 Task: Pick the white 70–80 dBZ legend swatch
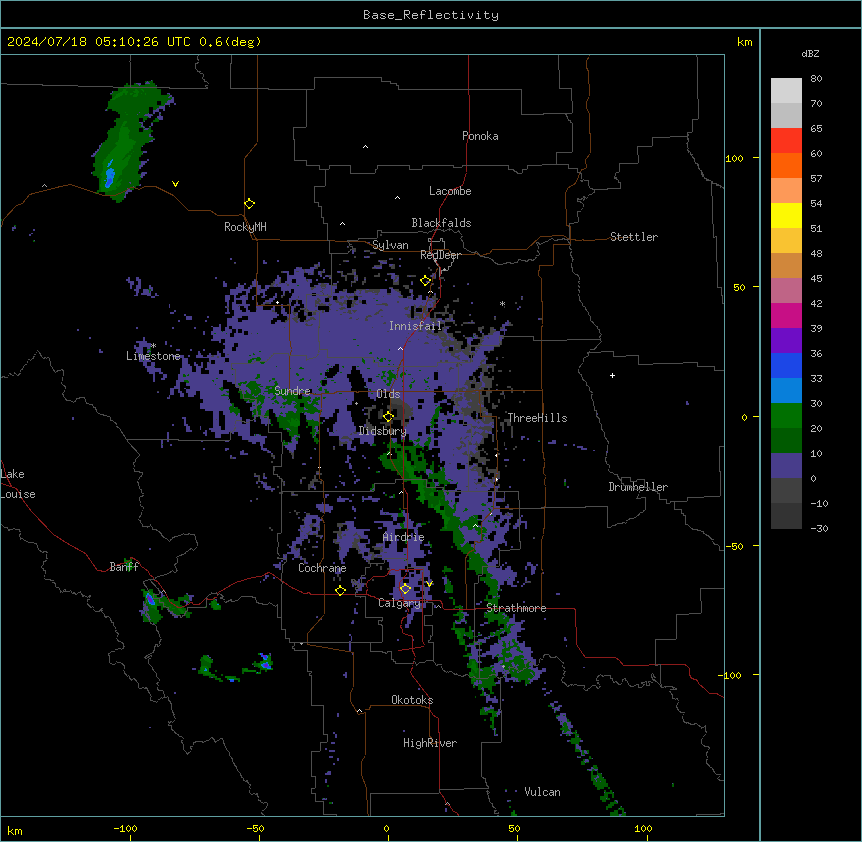tap(786, 91)
